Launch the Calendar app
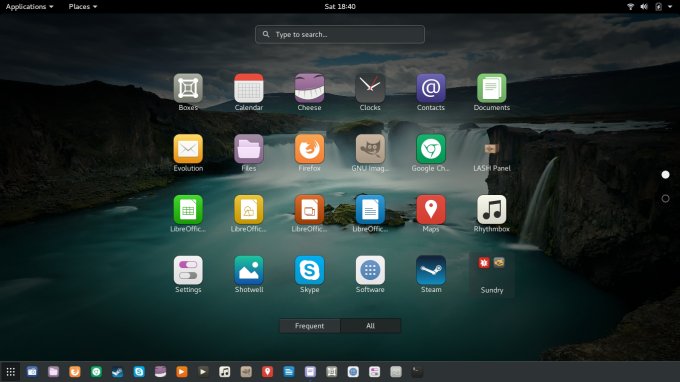This screenshot has height=382, width=680. pos(249,88)
